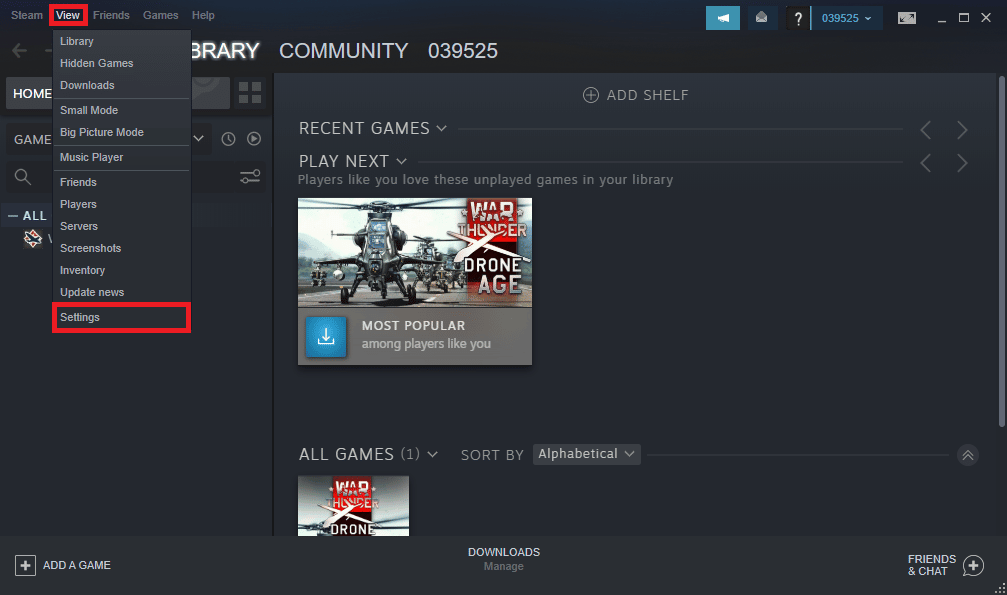Collapse shelf with double chevron up icon
1007x595 pixels.
tap(968, 455)
